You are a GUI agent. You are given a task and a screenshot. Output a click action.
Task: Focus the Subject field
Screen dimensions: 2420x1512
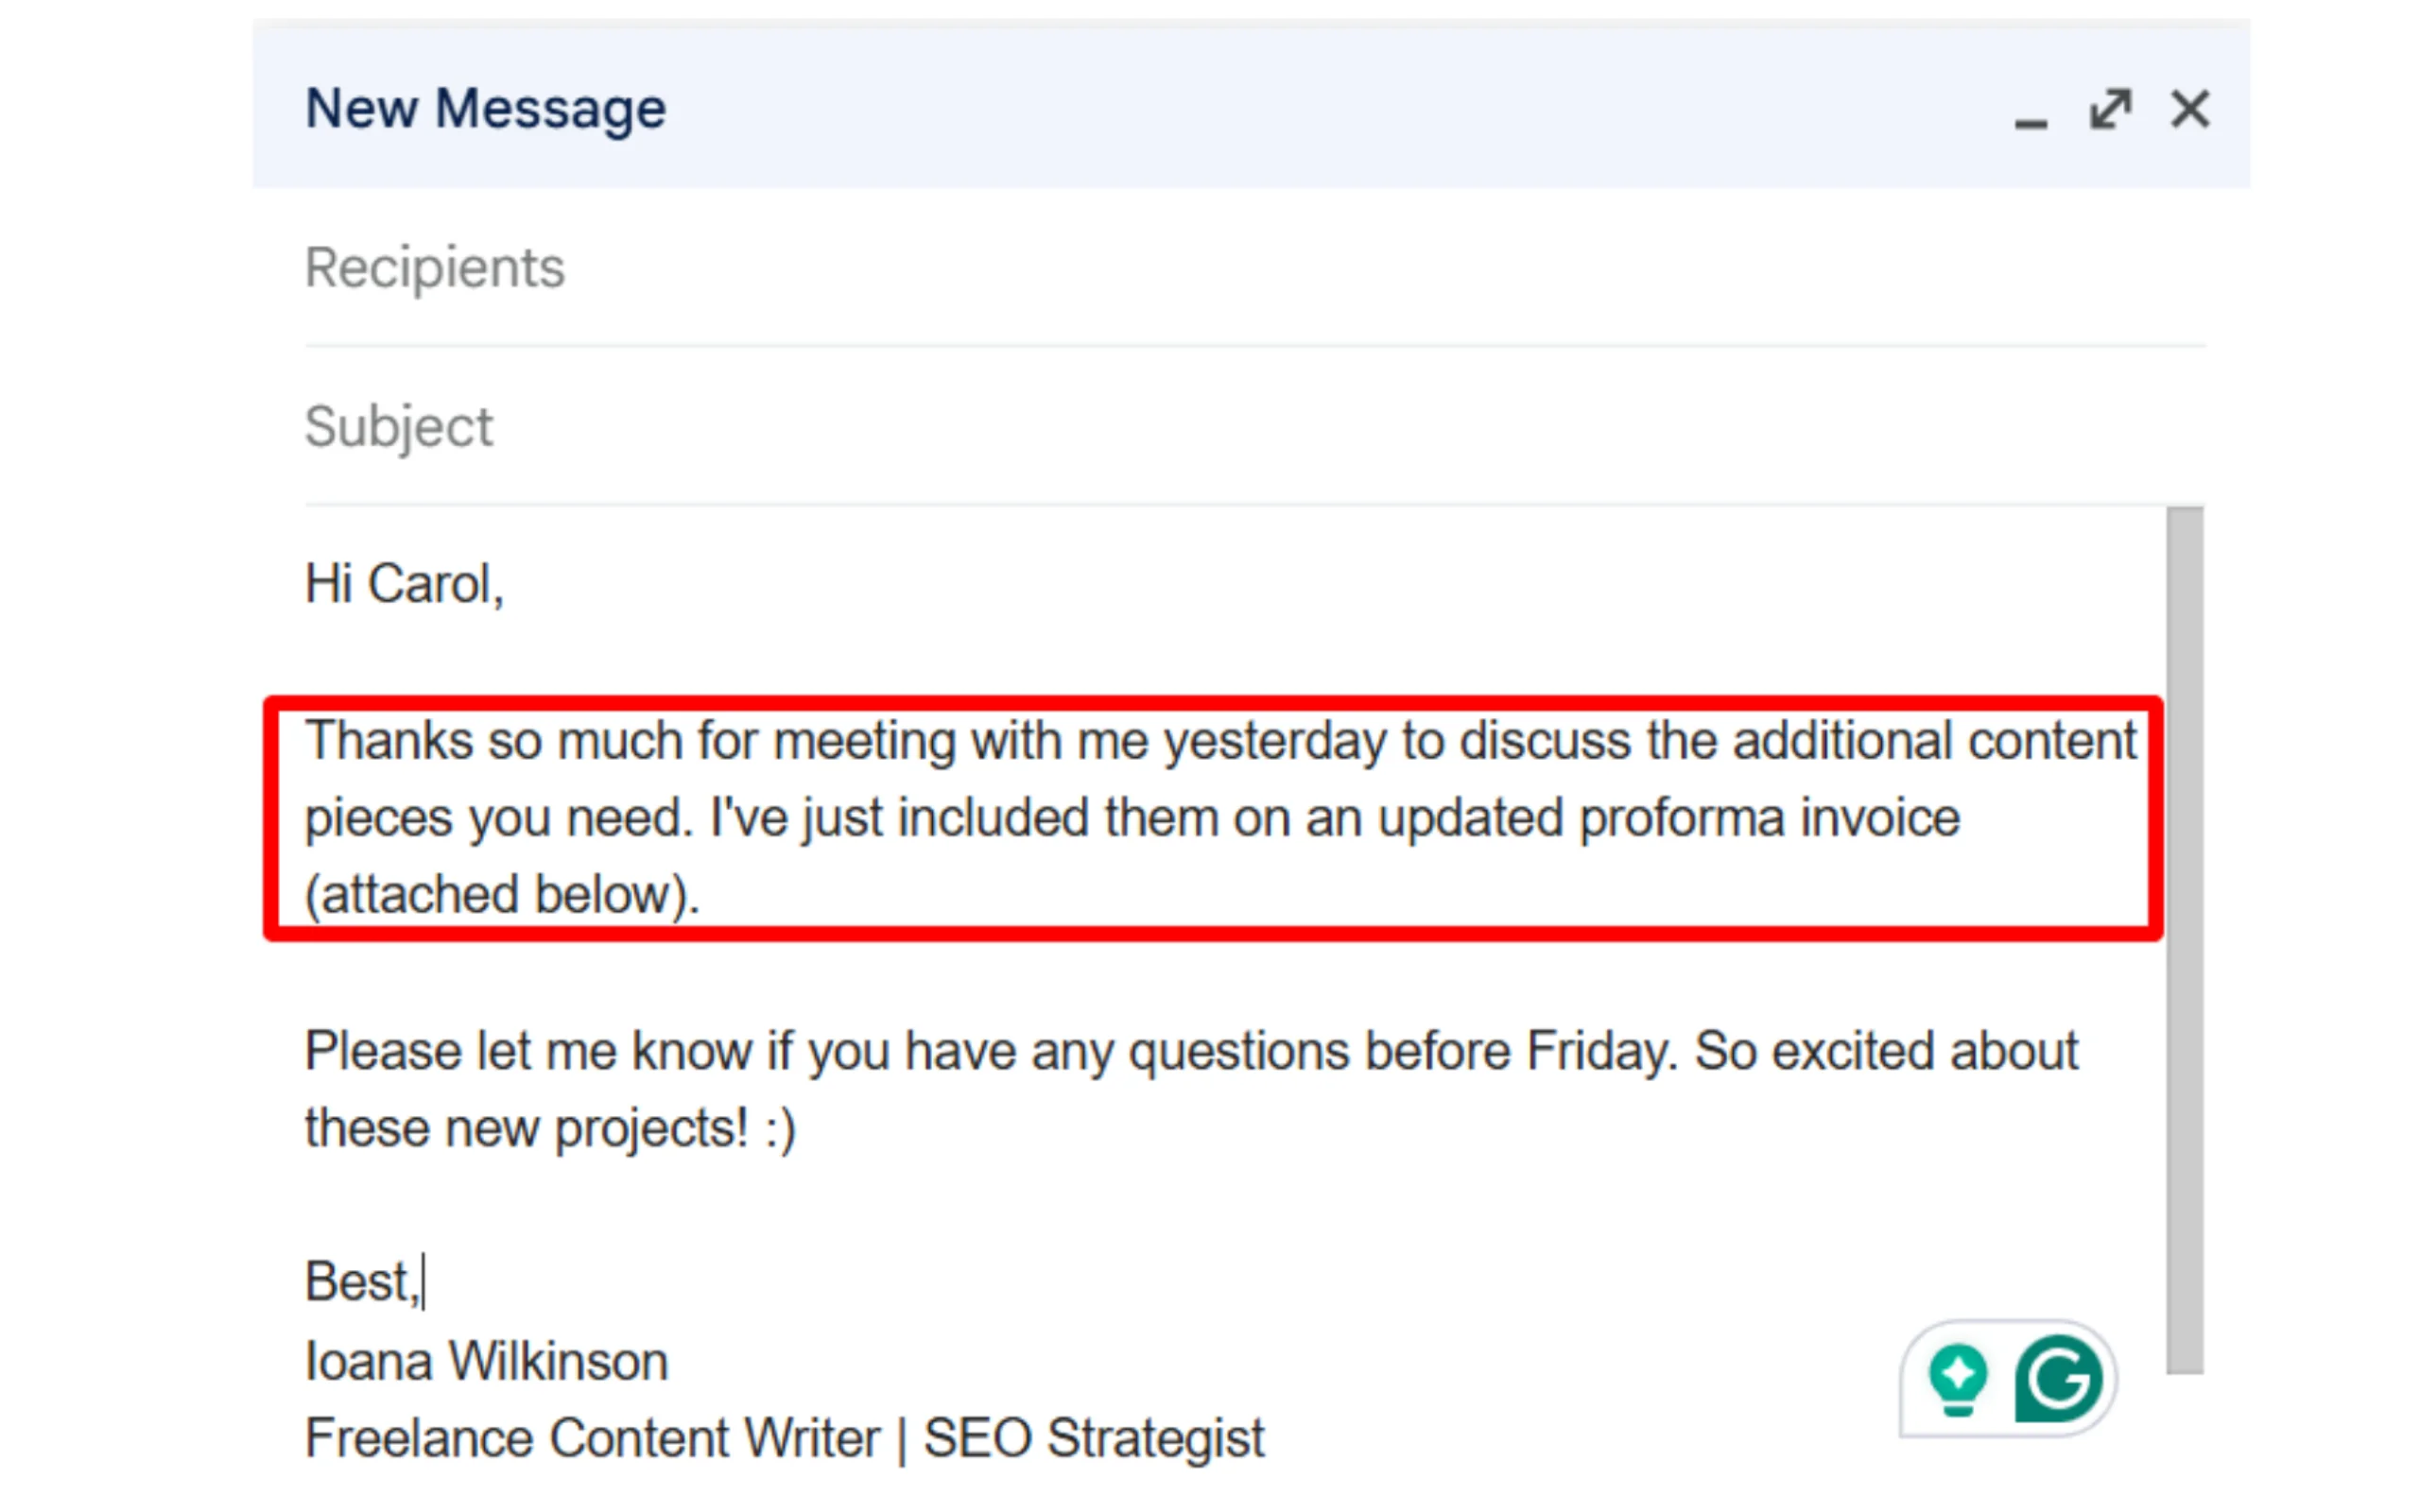click(1200, 427)
